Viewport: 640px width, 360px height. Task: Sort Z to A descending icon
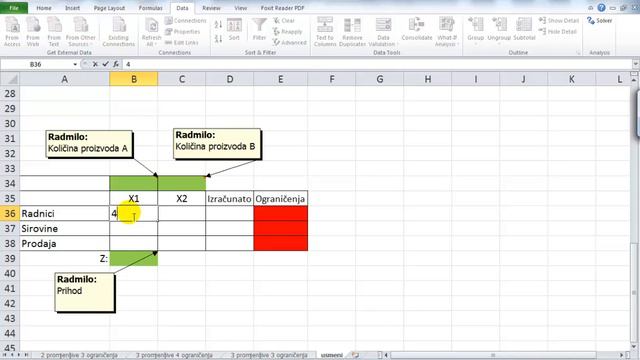click(218, 39)
